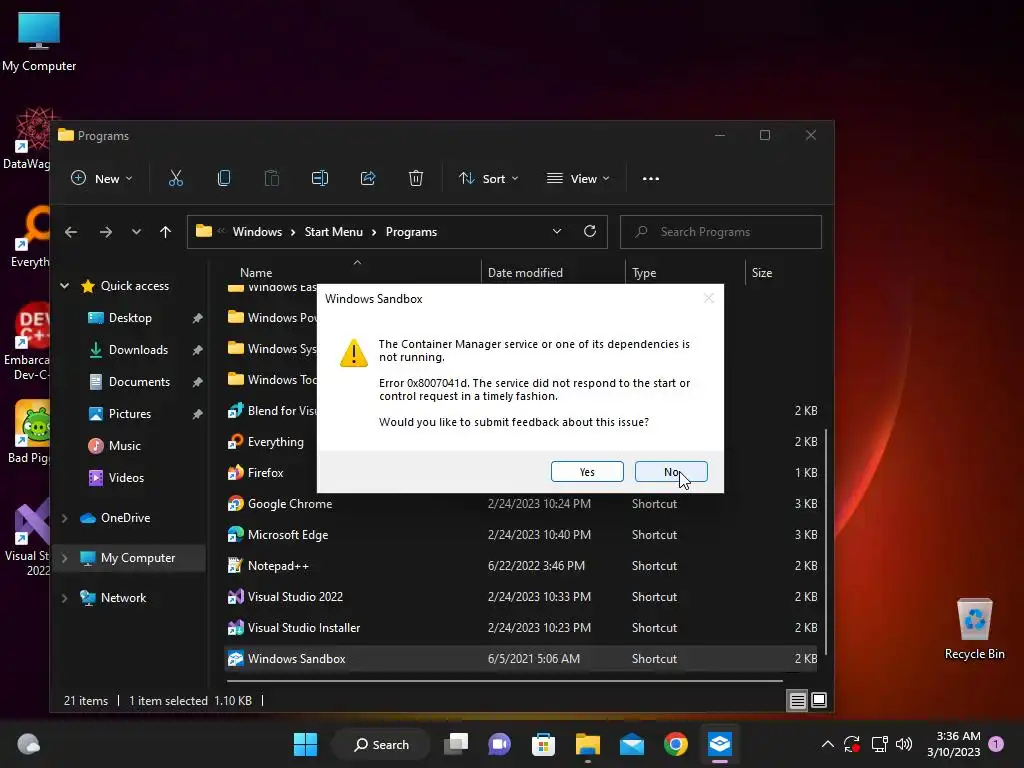Open Task View on the taskbar

[456, 744]
